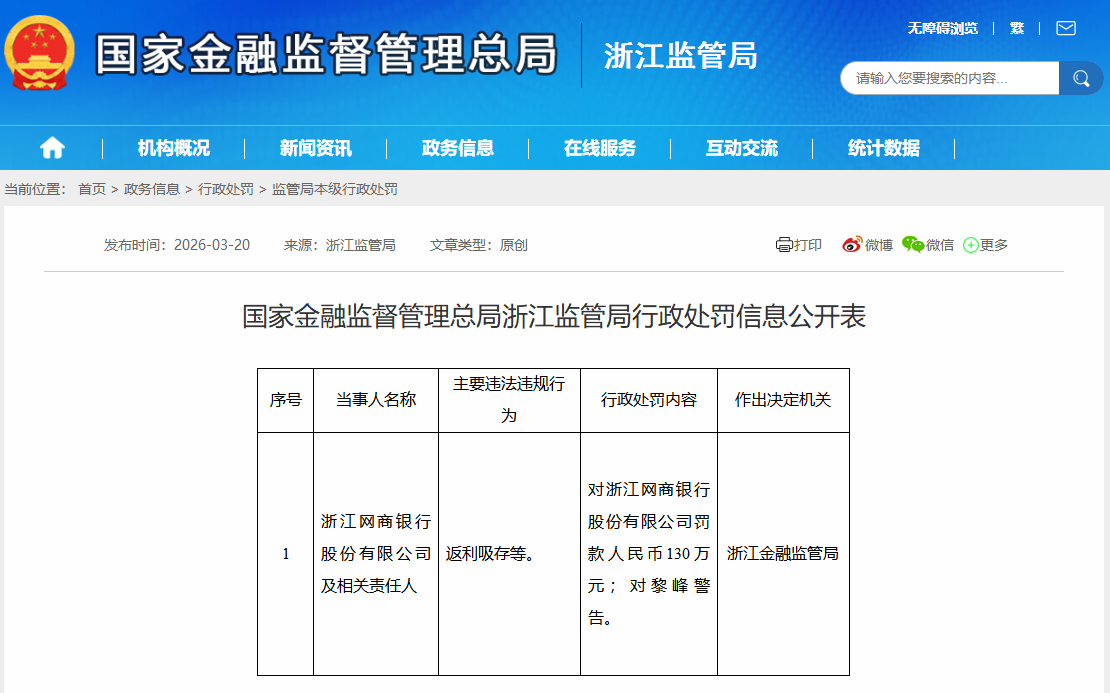Viewport: 1110px width, 693px height.
Task: Open the 统计数据 menu
Action: pos(884,148)
